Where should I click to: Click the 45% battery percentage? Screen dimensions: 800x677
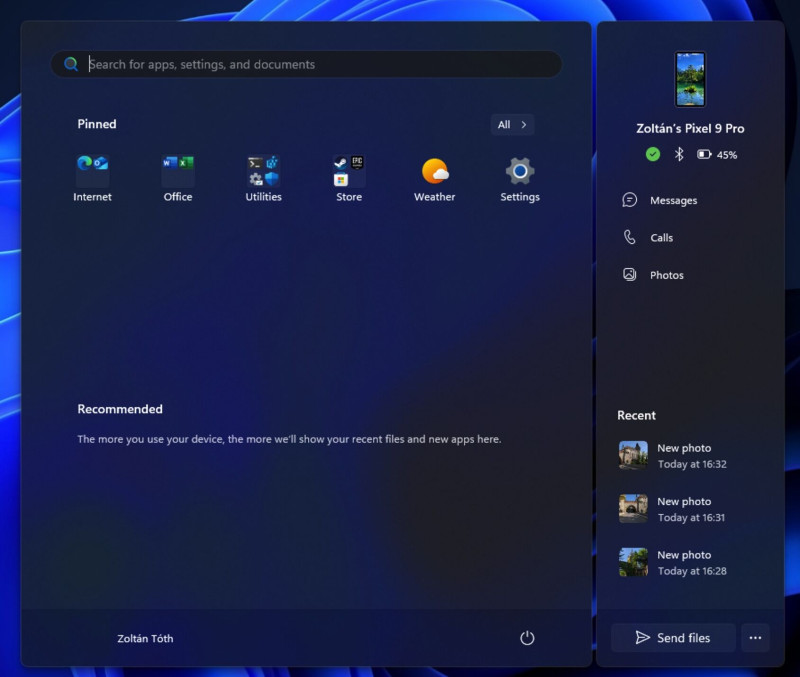coord(727,155)
